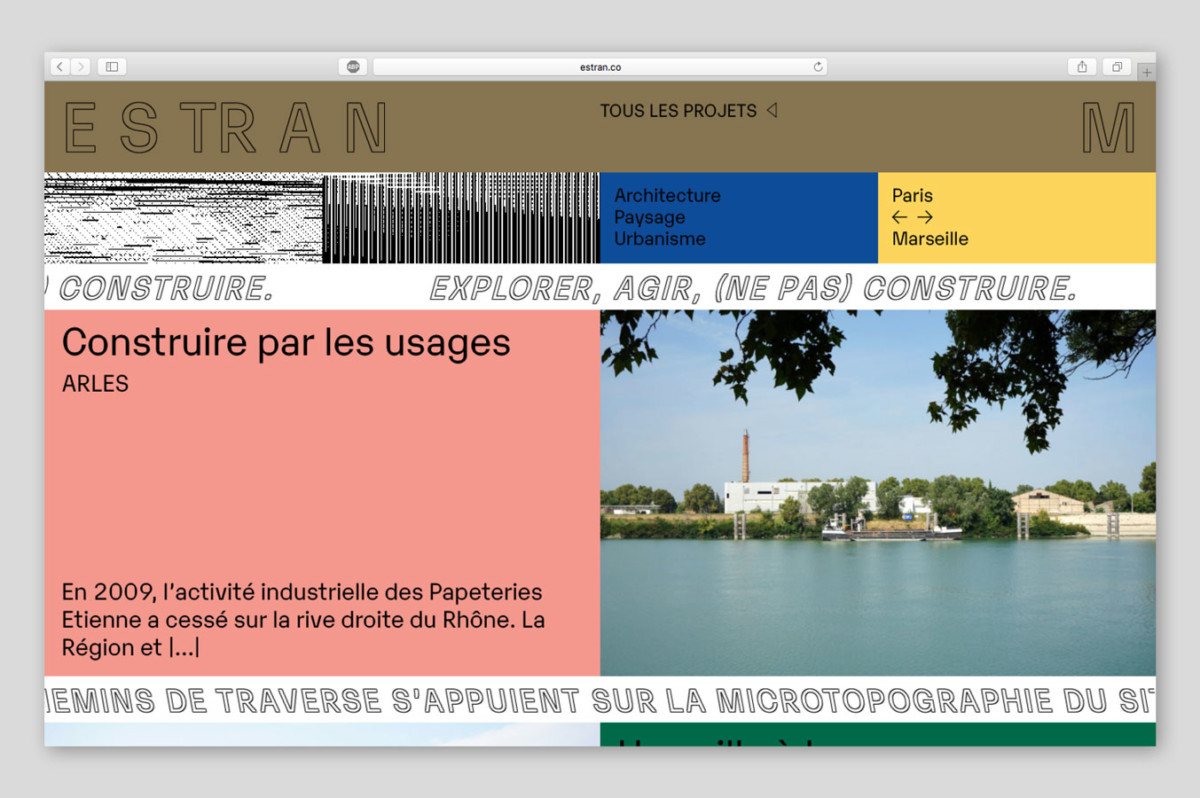Select Architecture in the blue block

coord(667,195)
